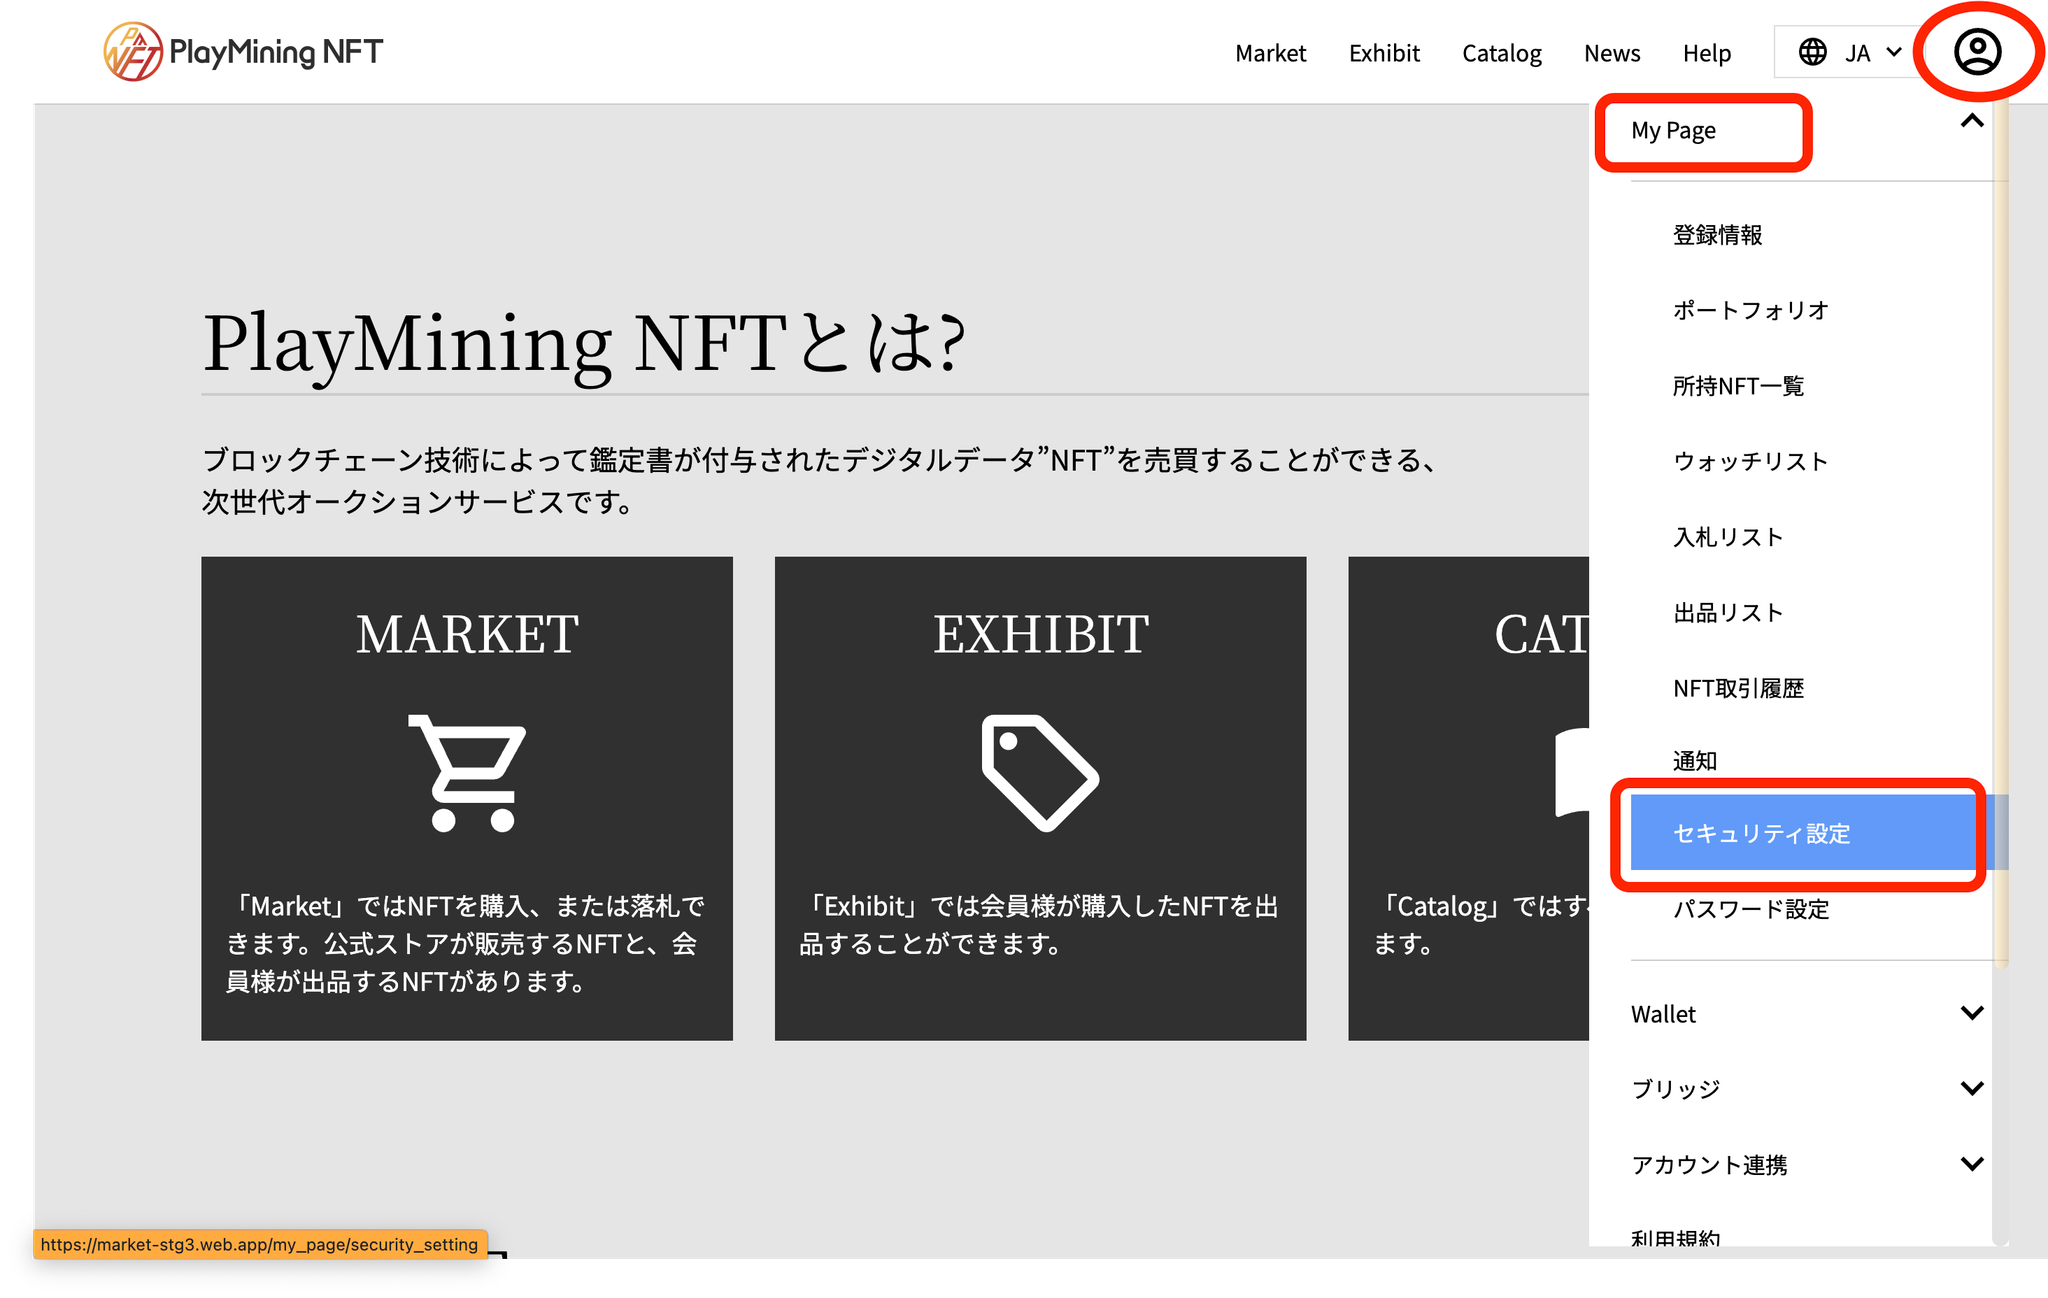
Task: Open the Market nav item
Action: click(1270, 53)
